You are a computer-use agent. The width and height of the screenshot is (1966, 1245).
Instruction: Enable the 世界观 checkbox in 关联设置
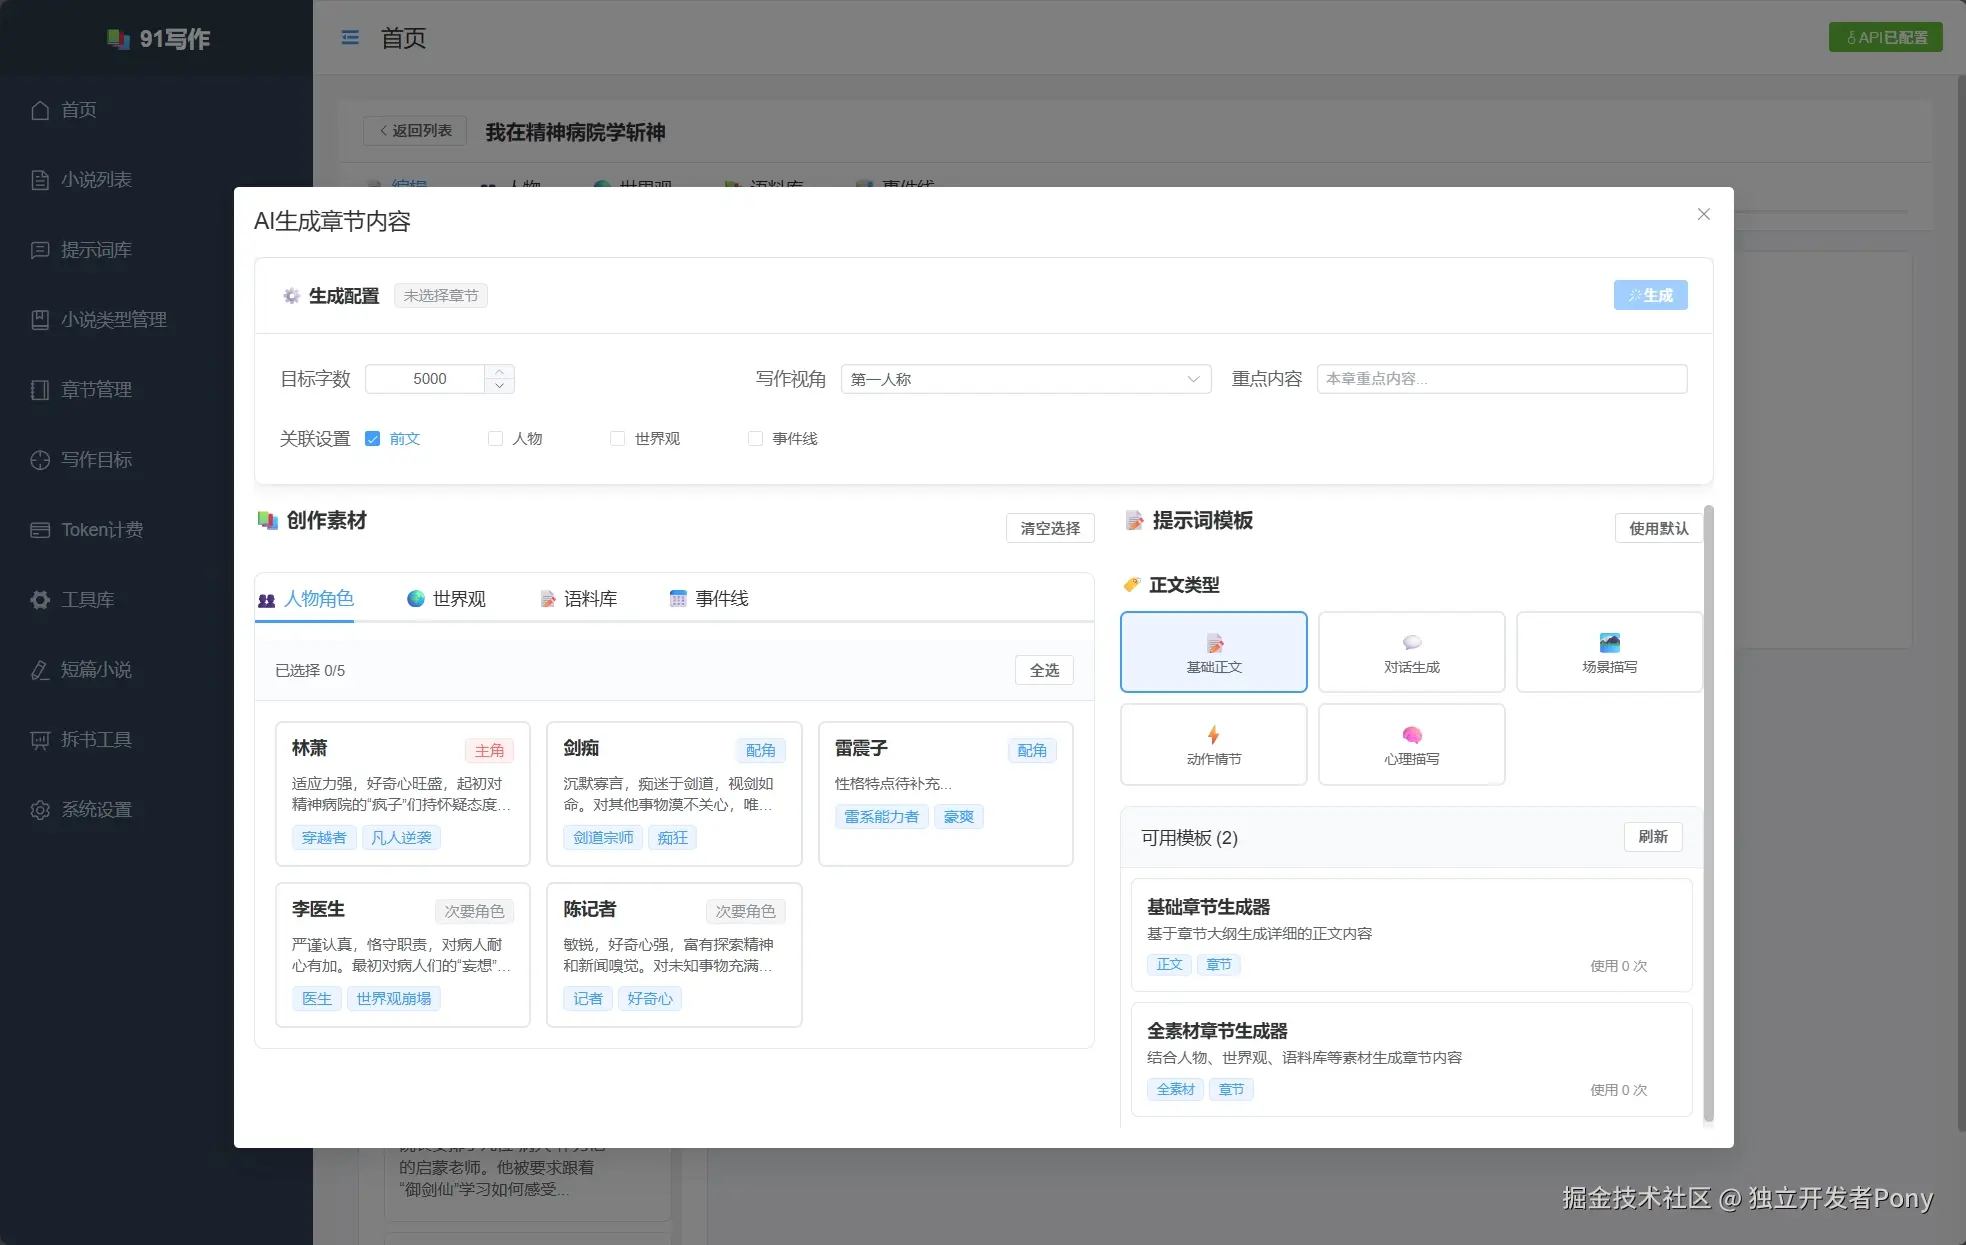(x=616, y=438)
